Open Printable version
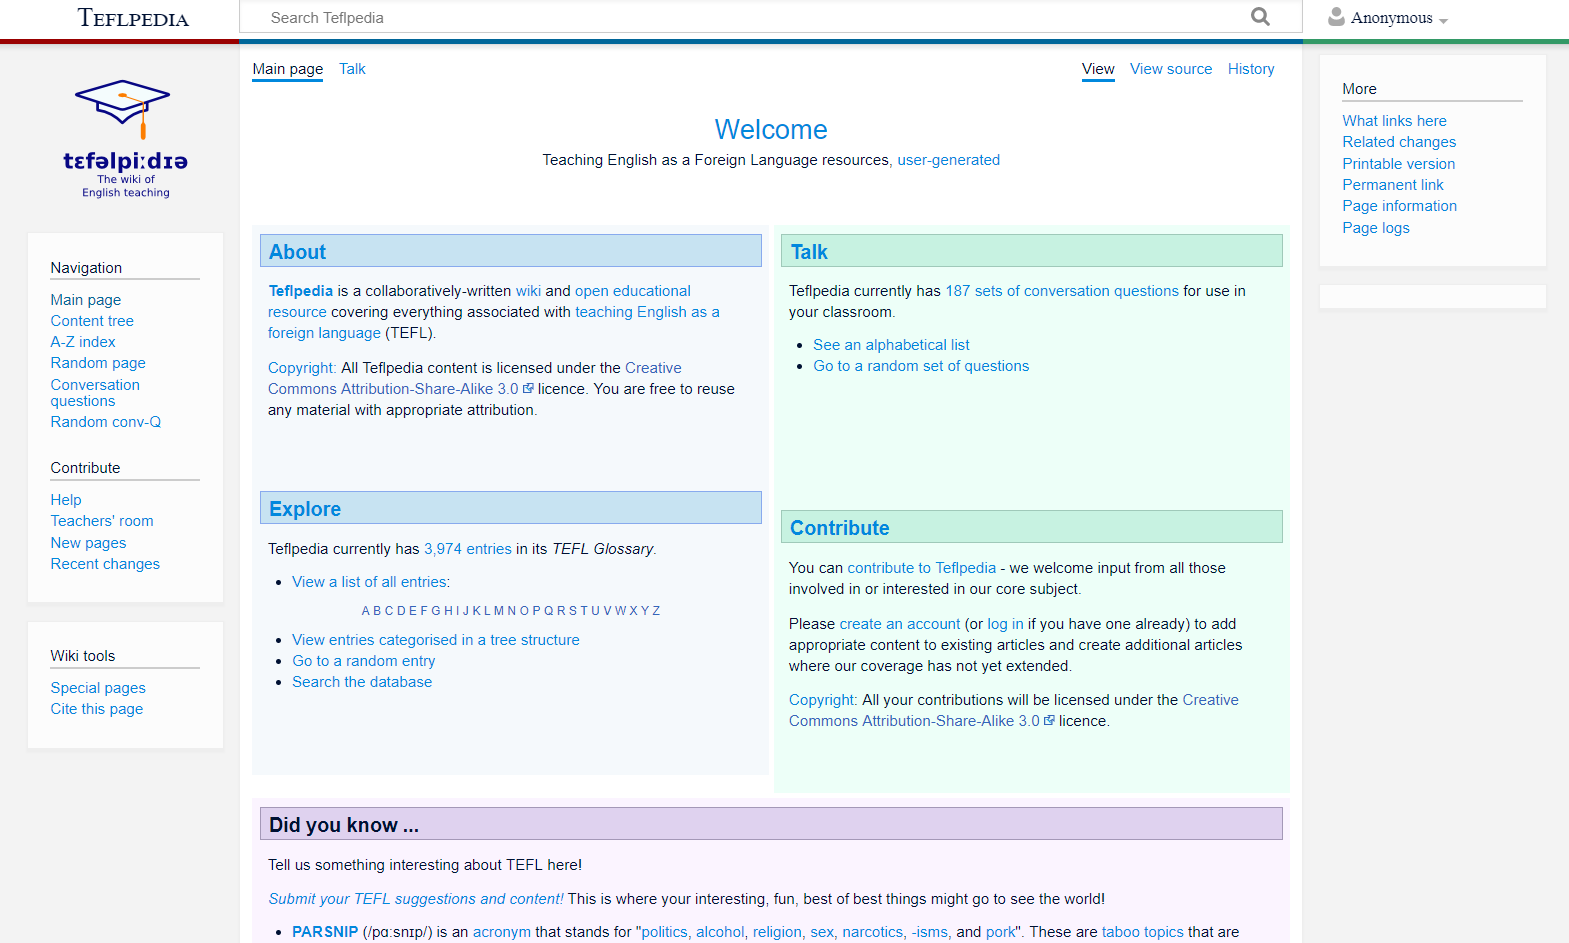1569x943 pixels. tap(1398, 164)
